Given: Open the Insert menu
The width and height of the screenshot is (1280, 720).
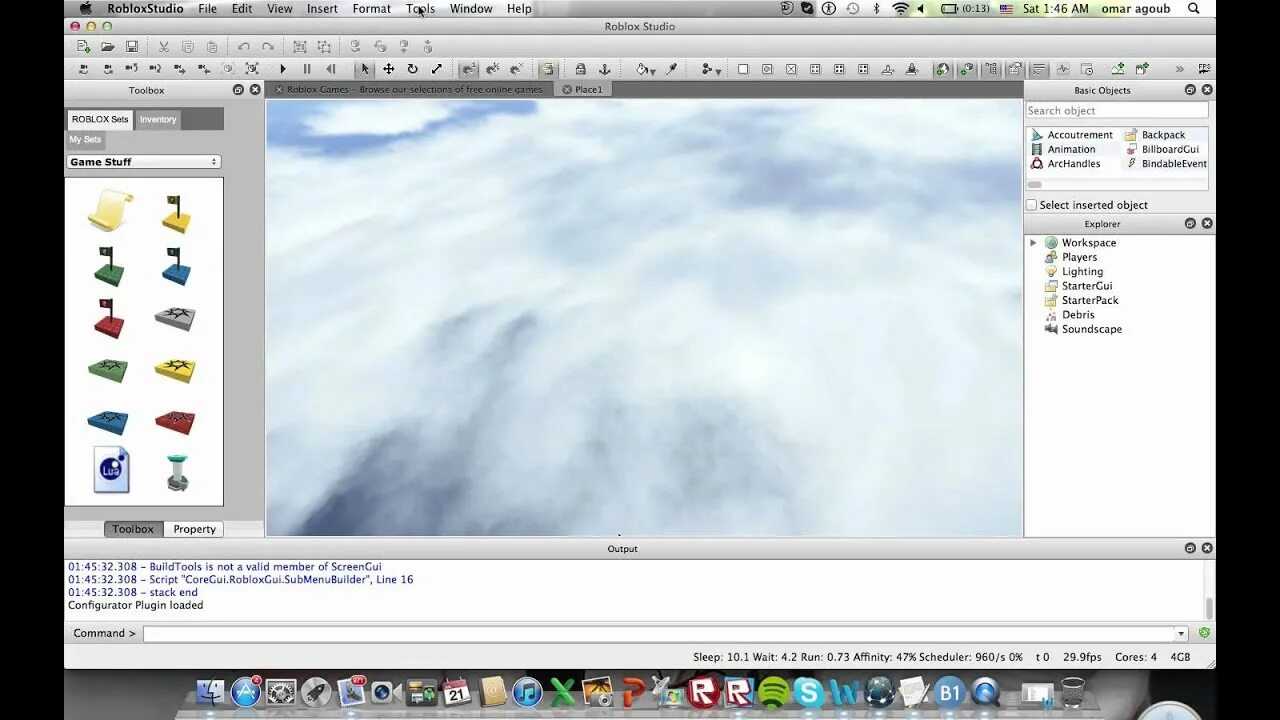Looking at the screenshot, I should [x=322, y=9].
